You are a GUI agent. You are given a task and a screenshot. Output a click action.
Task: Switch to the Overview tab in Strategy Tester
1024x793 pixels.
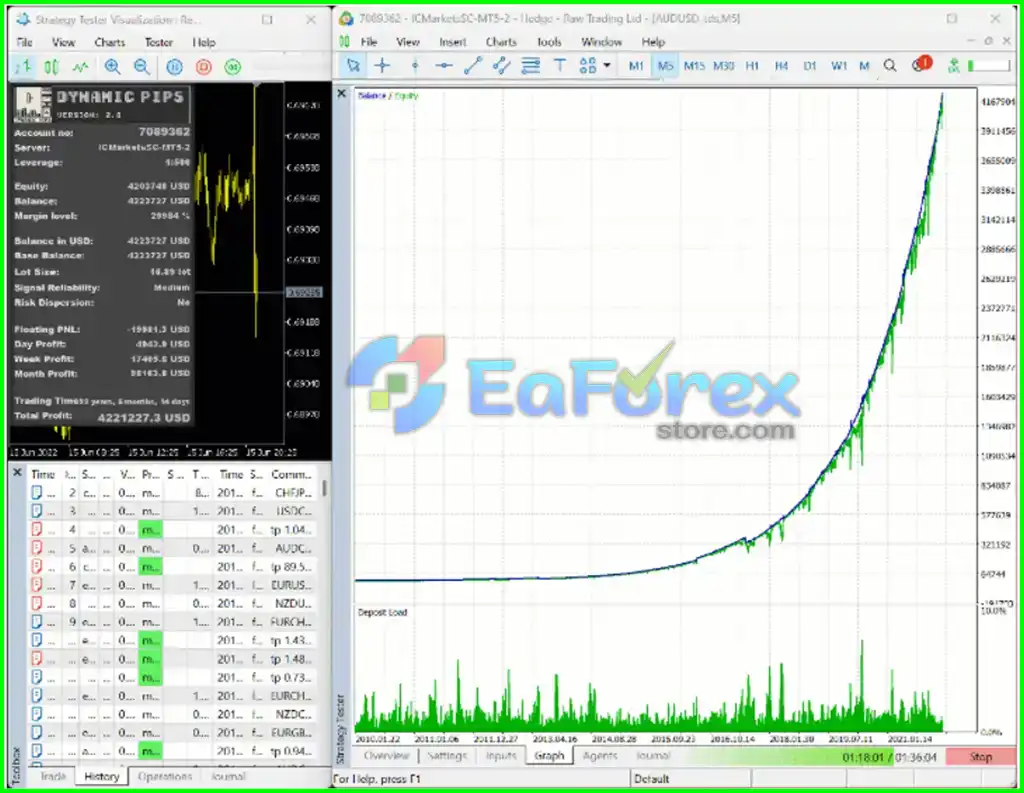coord(386,756)
